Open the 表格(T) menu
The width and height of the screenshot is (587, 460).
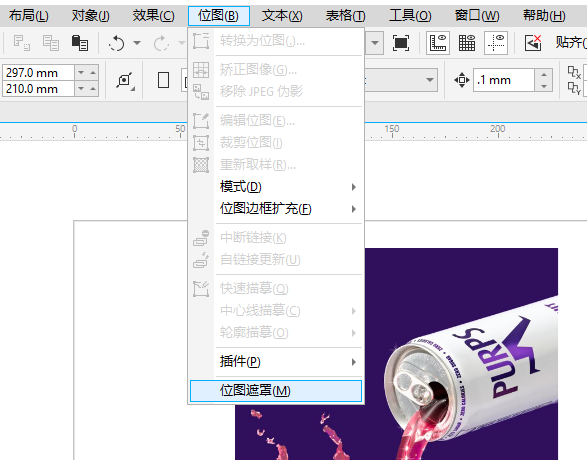[x=345, y=16]
